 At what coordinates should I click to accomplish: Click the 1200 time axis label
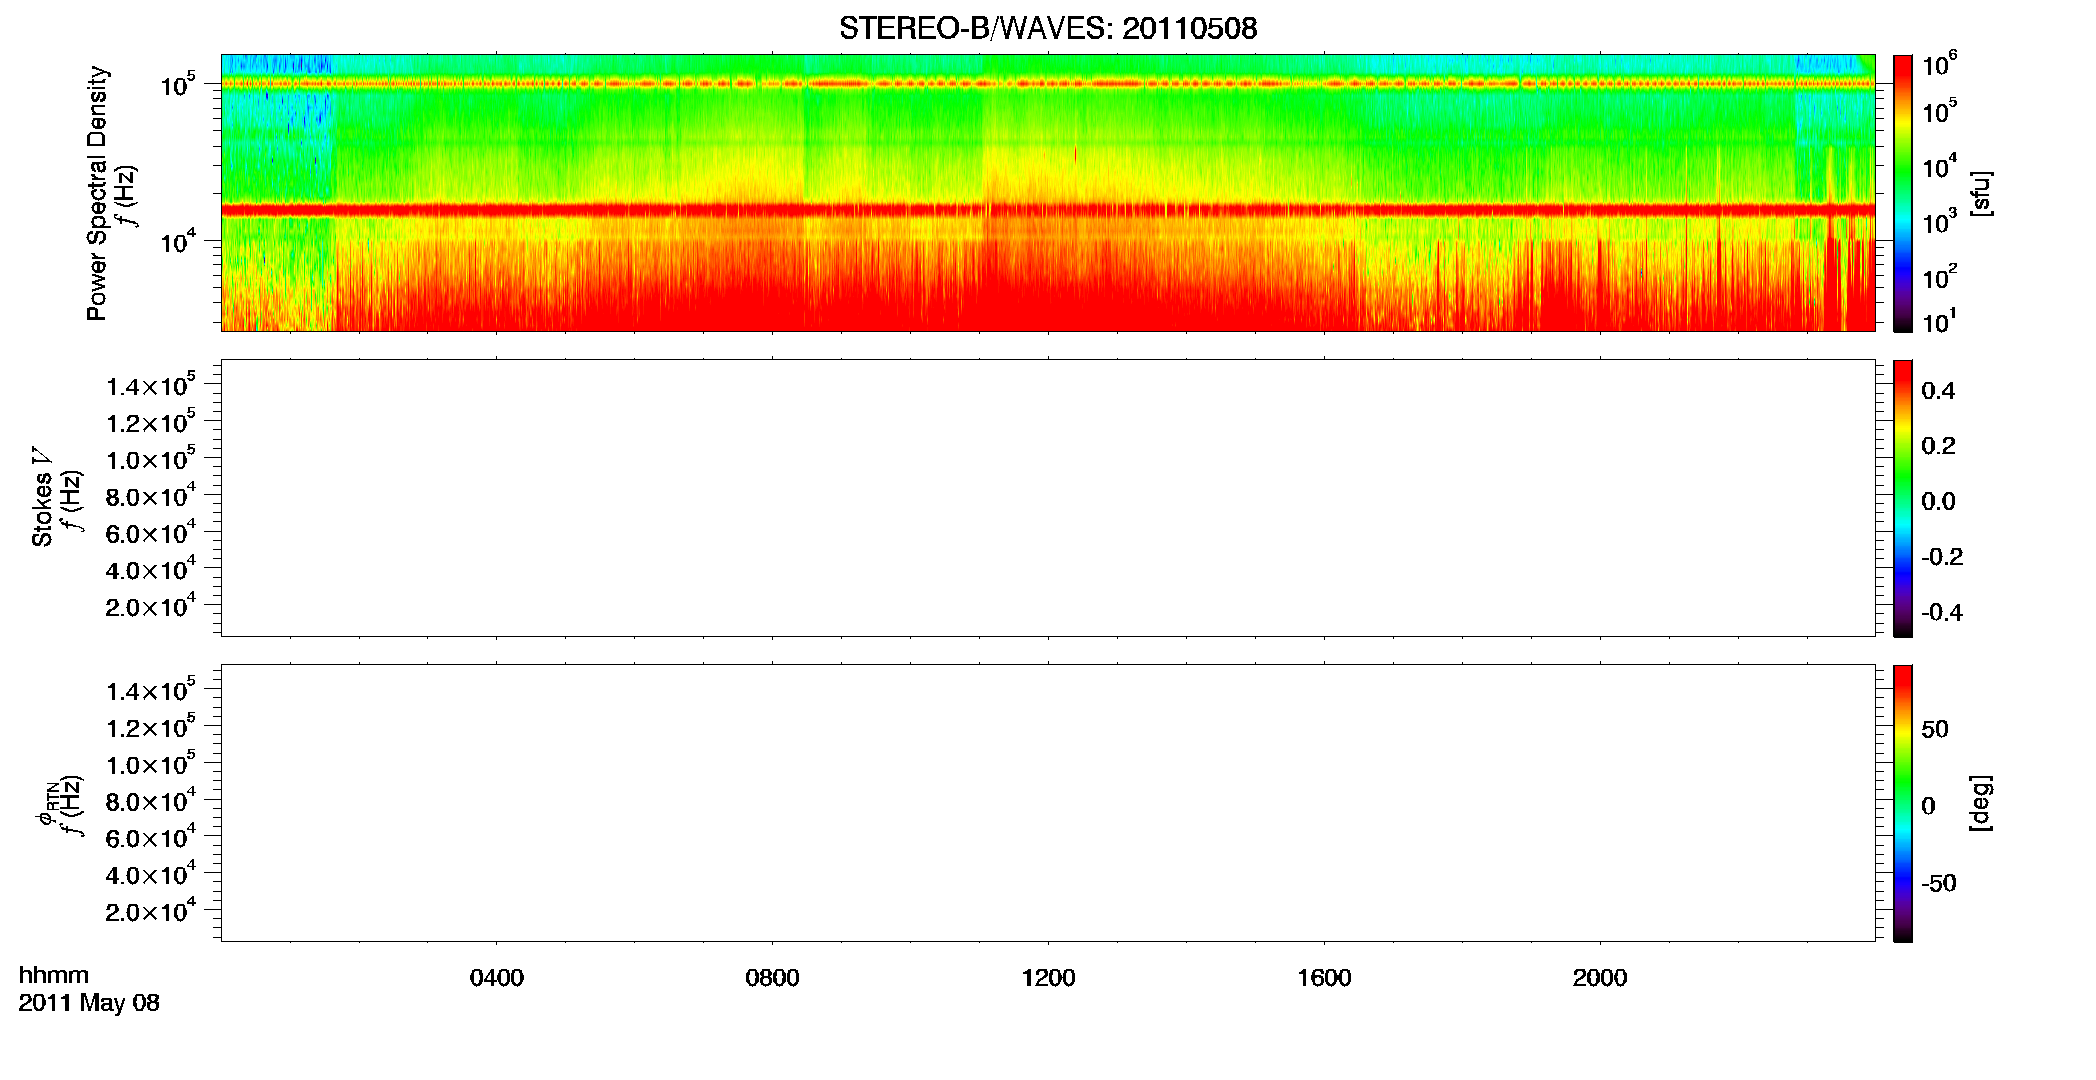(x=1048, y=978)
